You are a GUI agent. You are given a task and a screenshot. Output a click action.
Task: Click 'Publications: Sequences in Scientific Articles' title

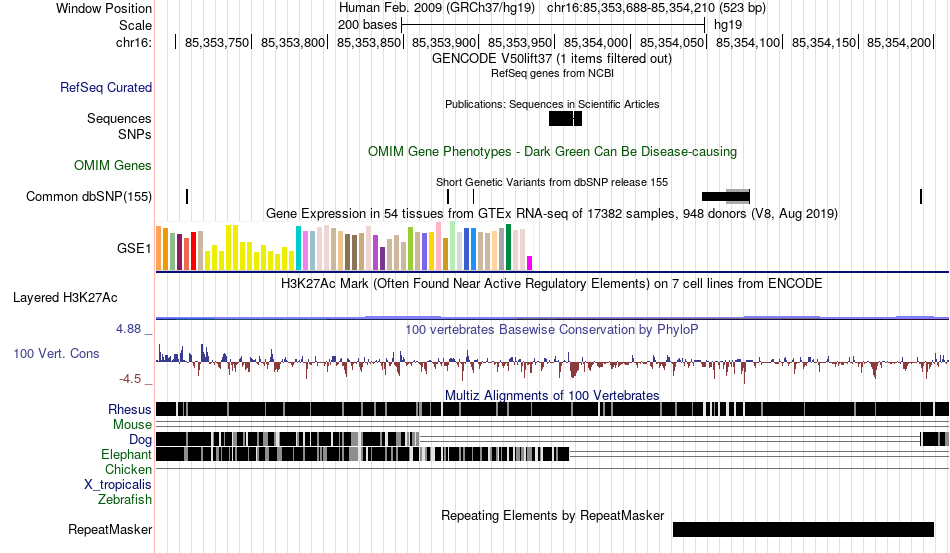tap(552, 104)
